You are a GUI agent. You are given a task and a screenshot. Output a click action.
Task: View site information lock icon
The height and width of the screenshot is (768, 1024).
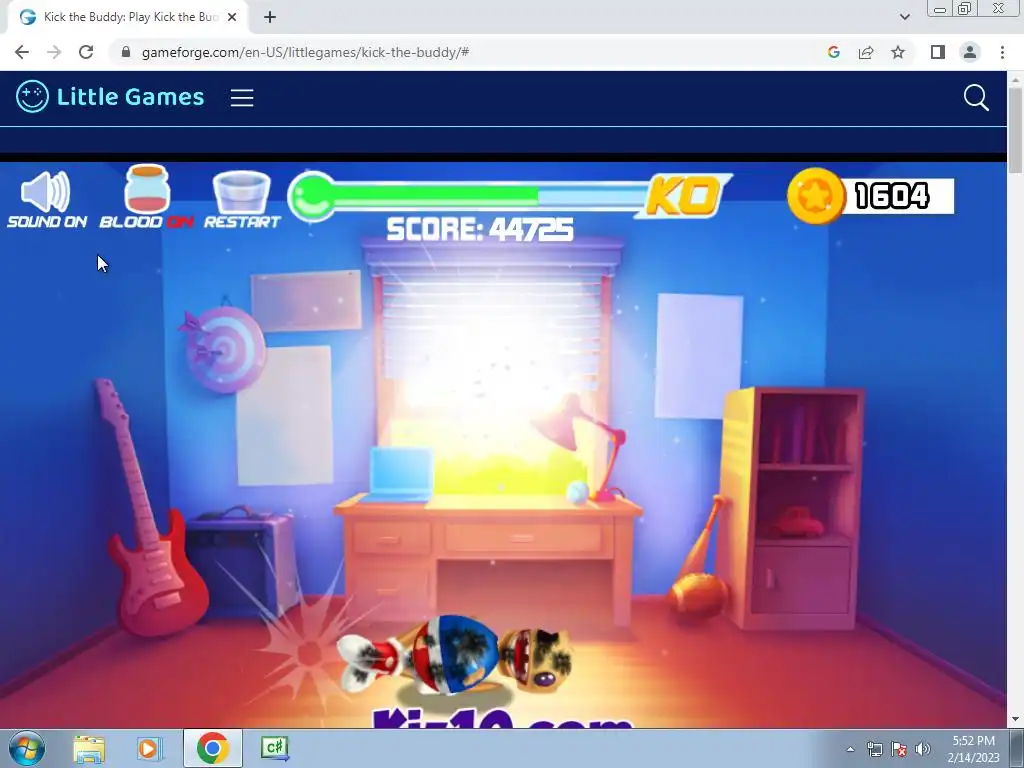127,52
